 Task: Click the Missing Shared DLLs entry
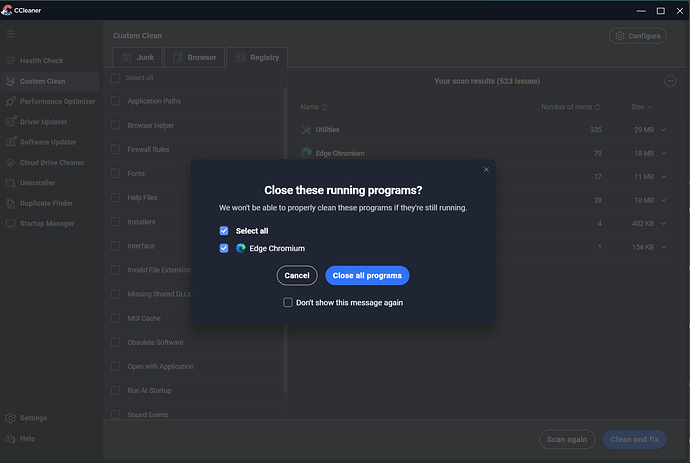pyautogui.click(x=159, y=294)
